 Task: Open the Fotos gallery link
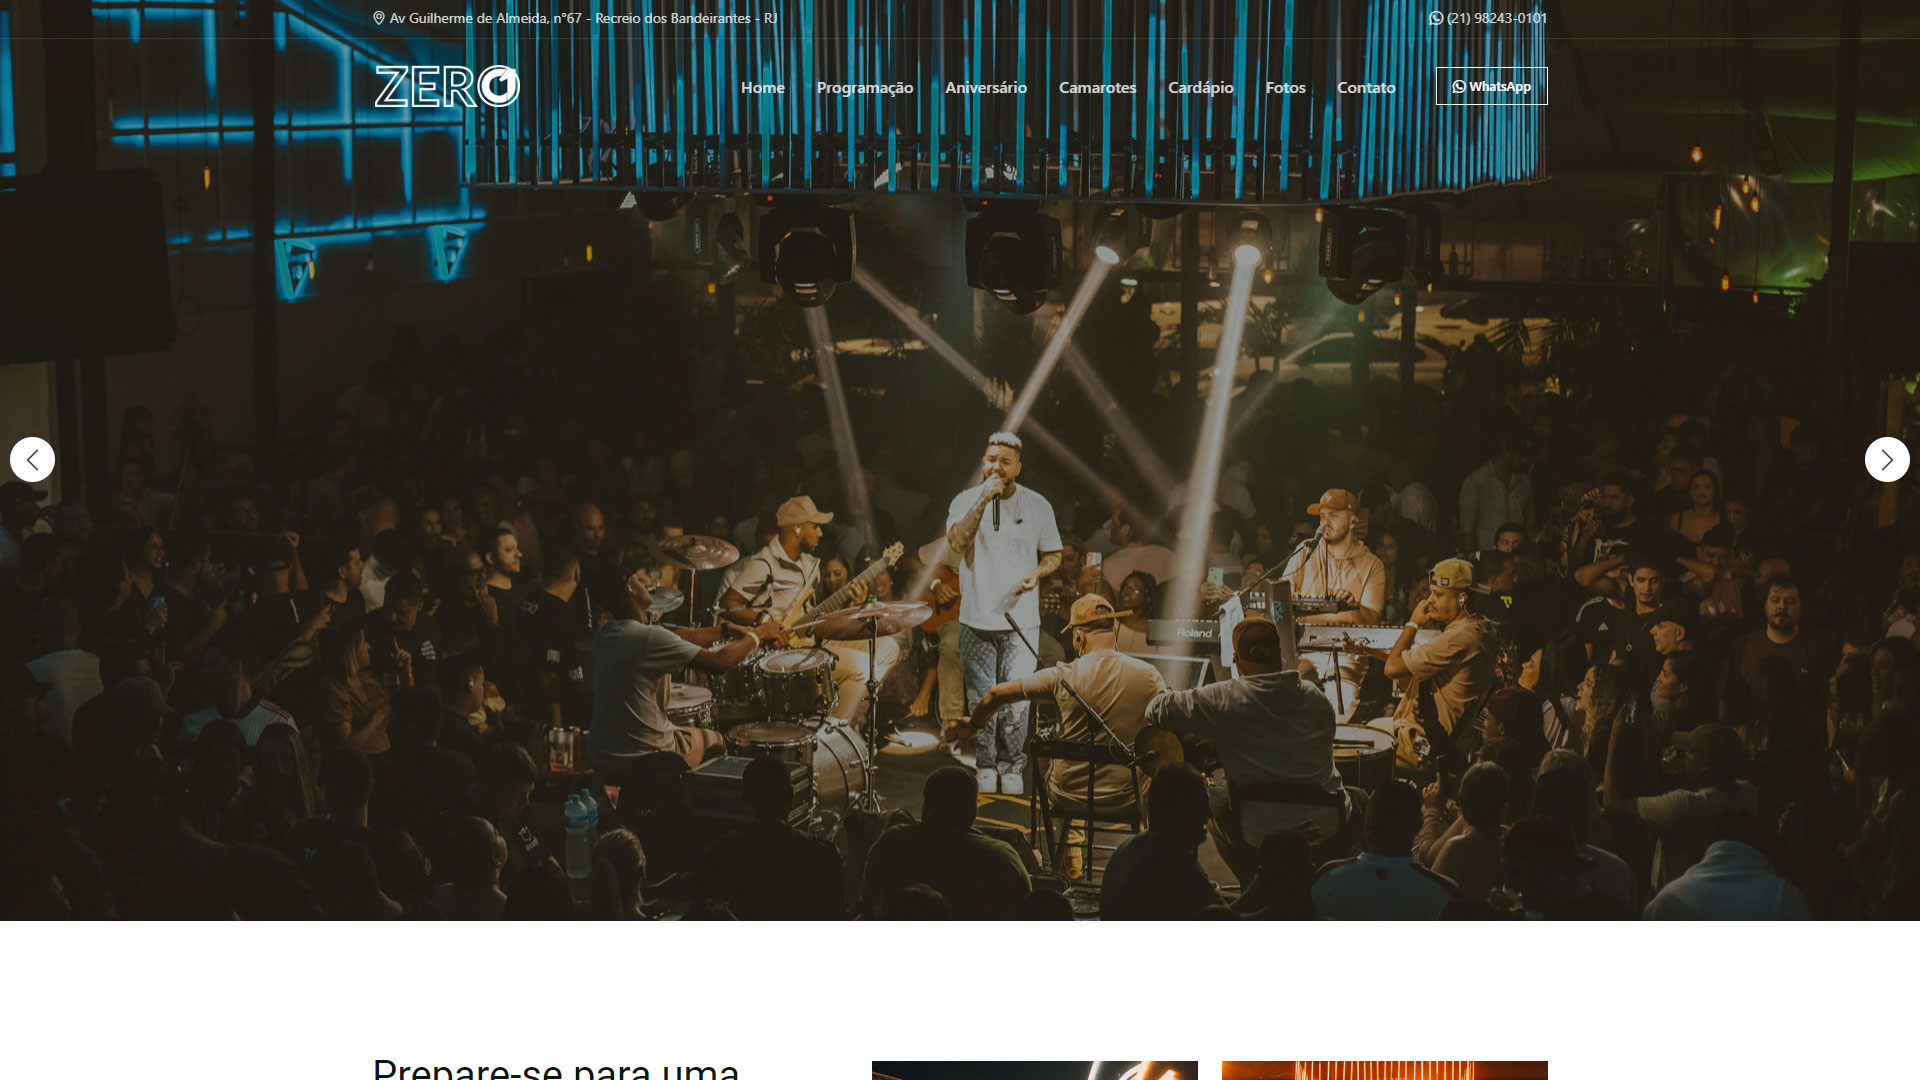click(1286, 88)
